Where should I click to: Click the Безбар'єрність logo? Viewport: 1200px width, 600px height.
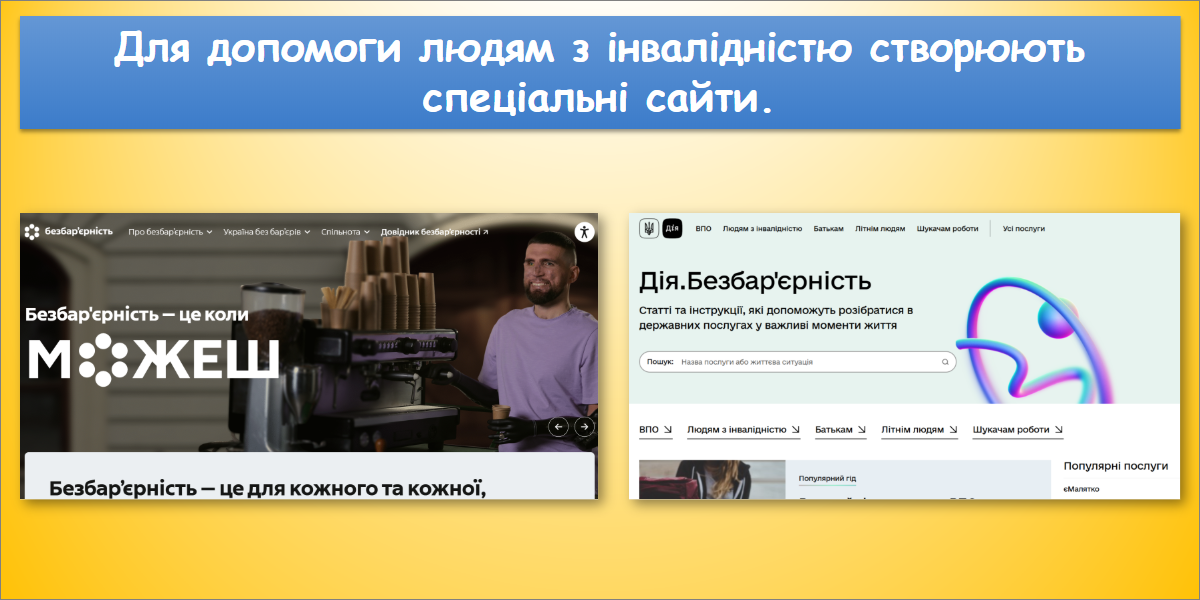69,232
